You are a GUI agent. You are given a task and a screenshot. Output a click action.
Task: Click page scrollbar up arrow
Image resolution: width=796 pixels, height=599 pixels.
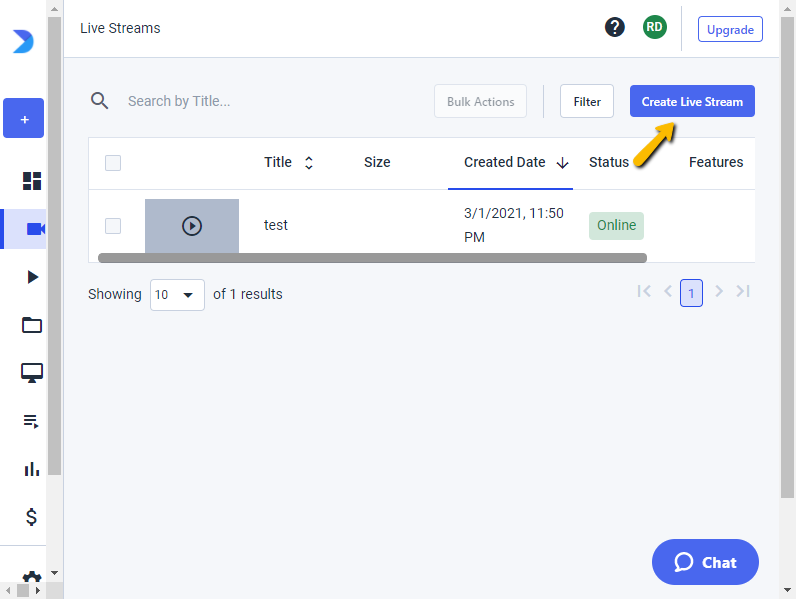787,9
